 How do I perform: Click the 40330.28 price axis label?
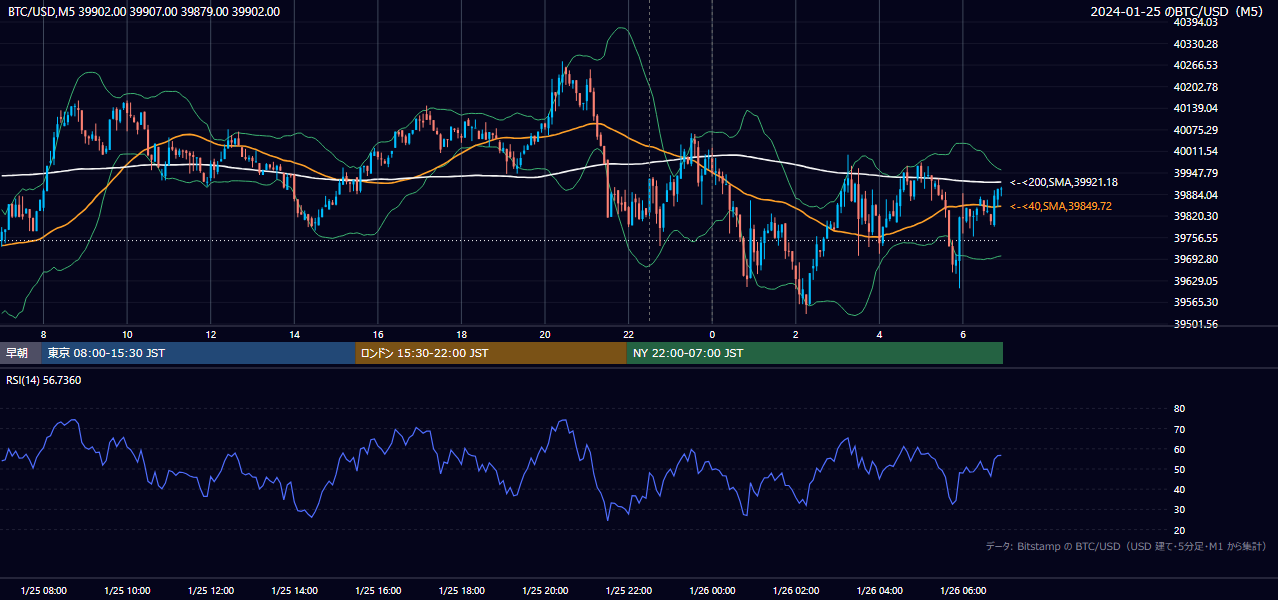[1196, 44]
